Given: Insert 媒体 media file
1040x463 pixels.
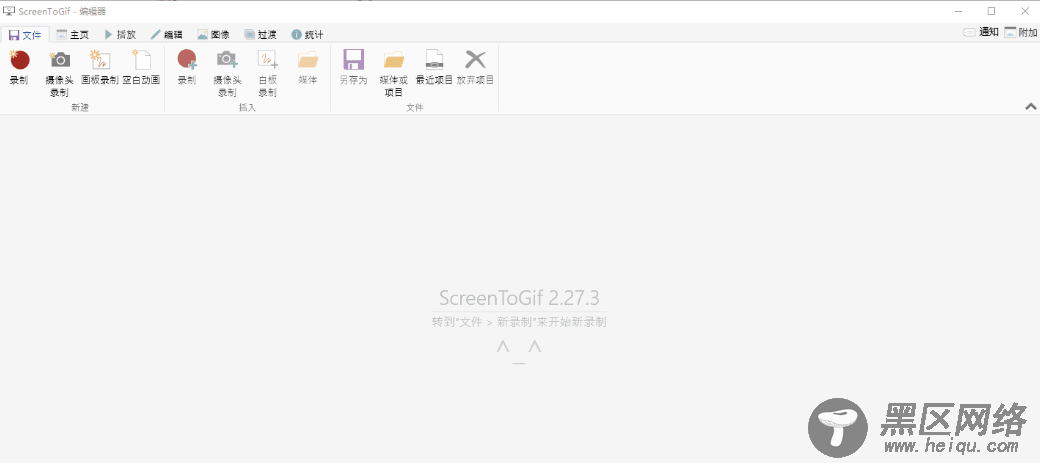Looking at the screenshot, I should [308, 67].
